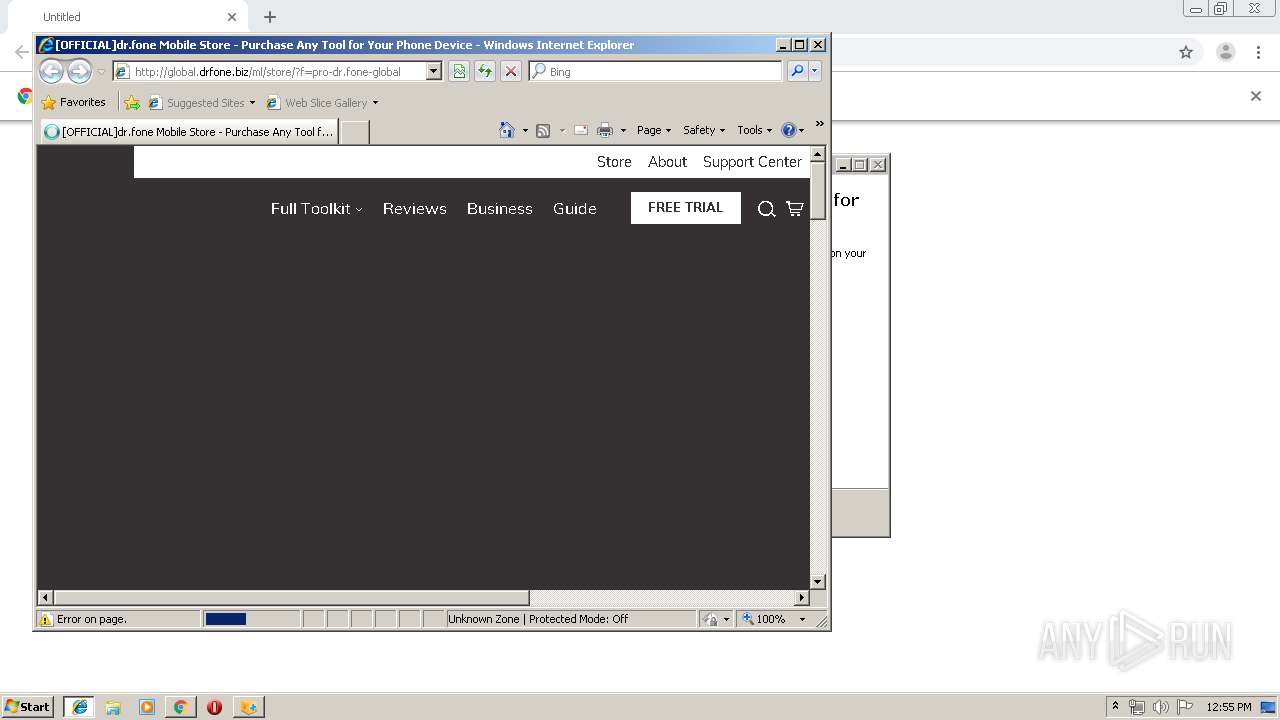Open Suggested Sites in favorites bar
The image size is (1280, 720).
pyautogui.click(x=202, y=102)
